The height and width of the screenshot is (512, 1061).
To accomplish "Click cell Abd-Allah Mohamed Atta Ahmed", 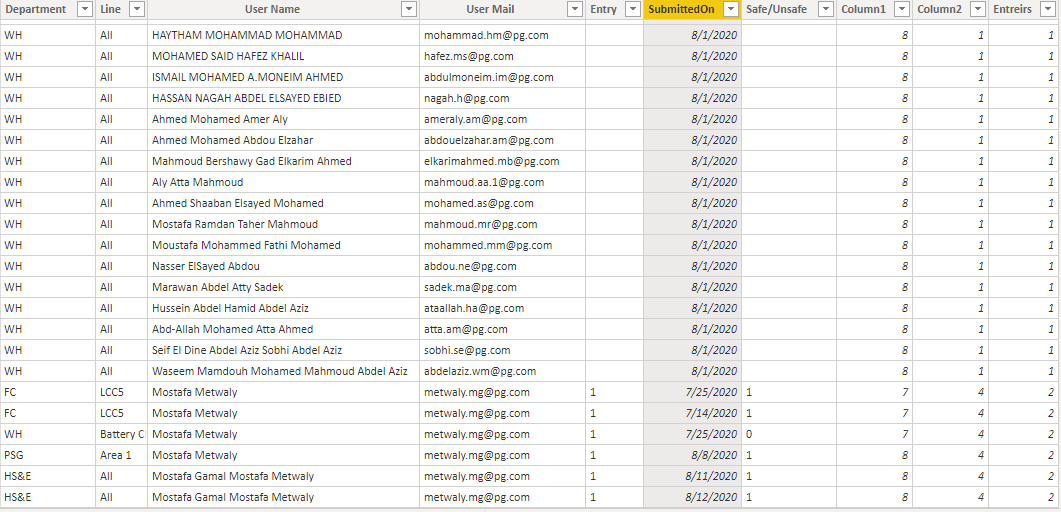I will tap(284, 329).
